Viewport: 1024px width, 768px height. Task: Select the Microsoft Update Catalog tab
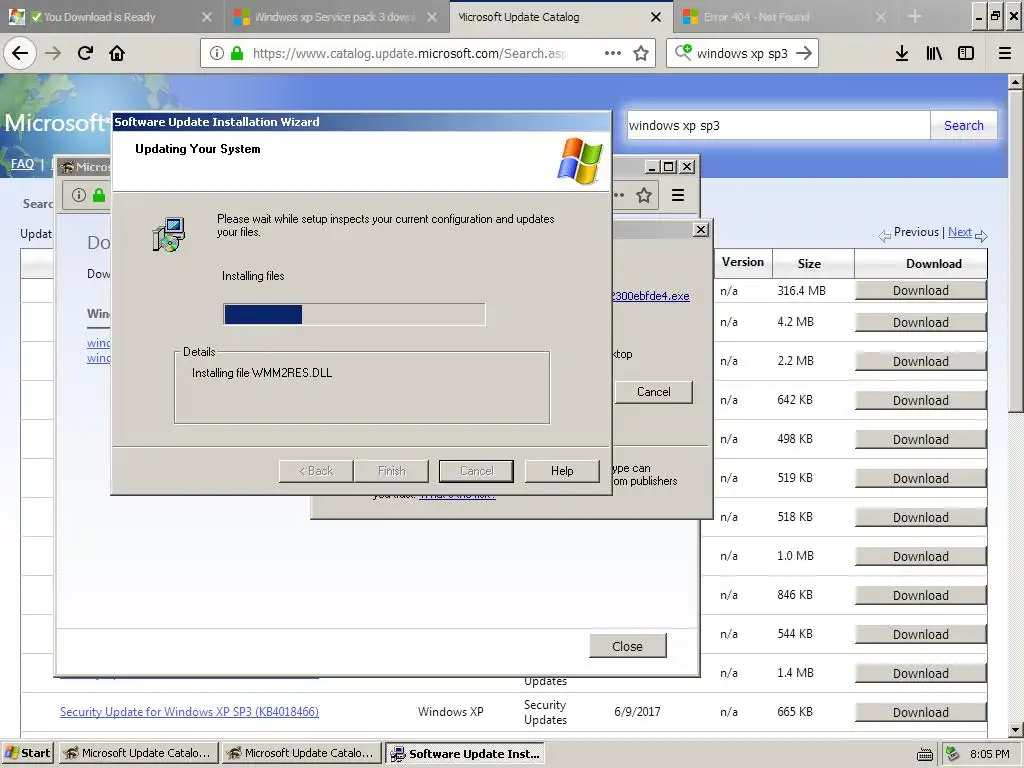(558, 17)
